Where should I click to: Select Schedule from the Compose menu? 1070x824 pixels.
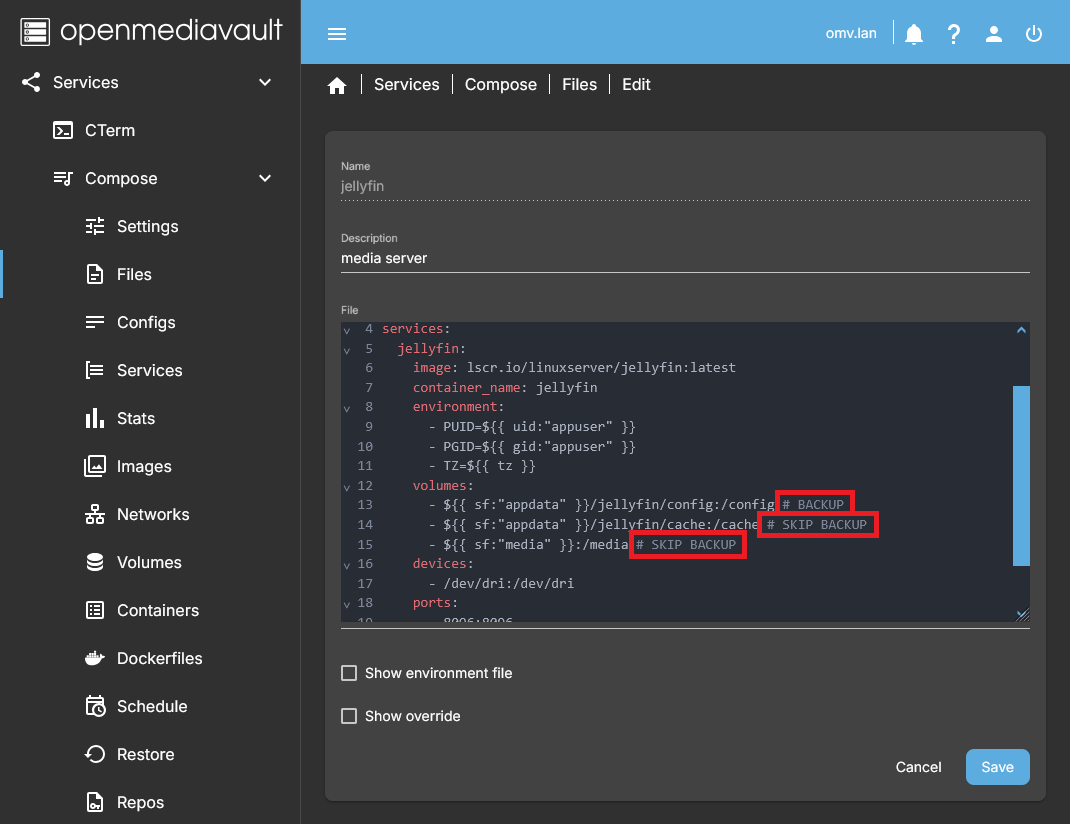point(151,706)
